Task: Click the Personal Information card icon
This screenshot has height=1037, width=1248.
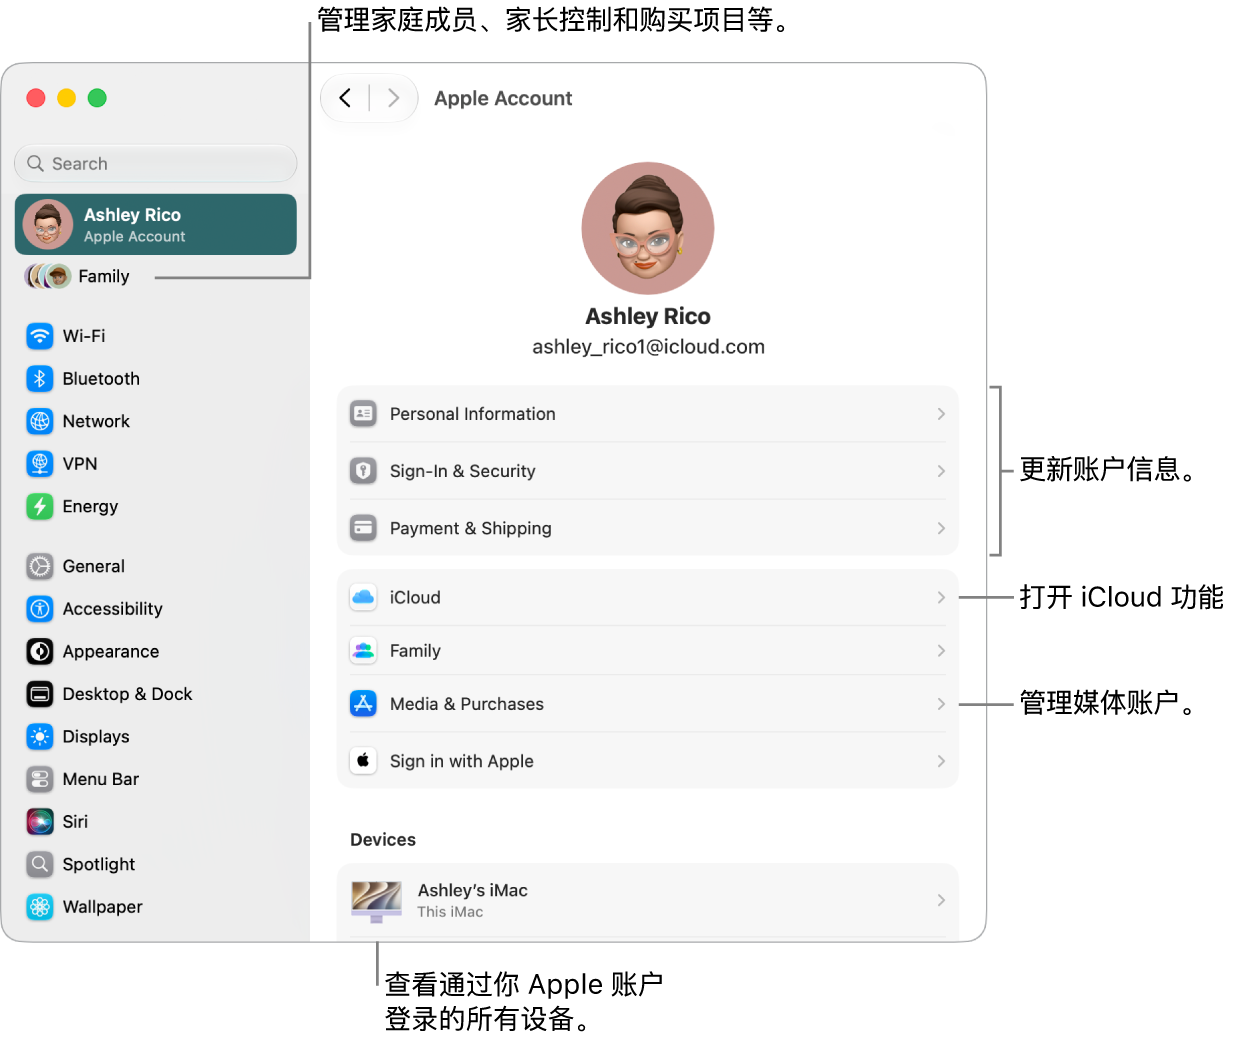Action: (363, 413)
